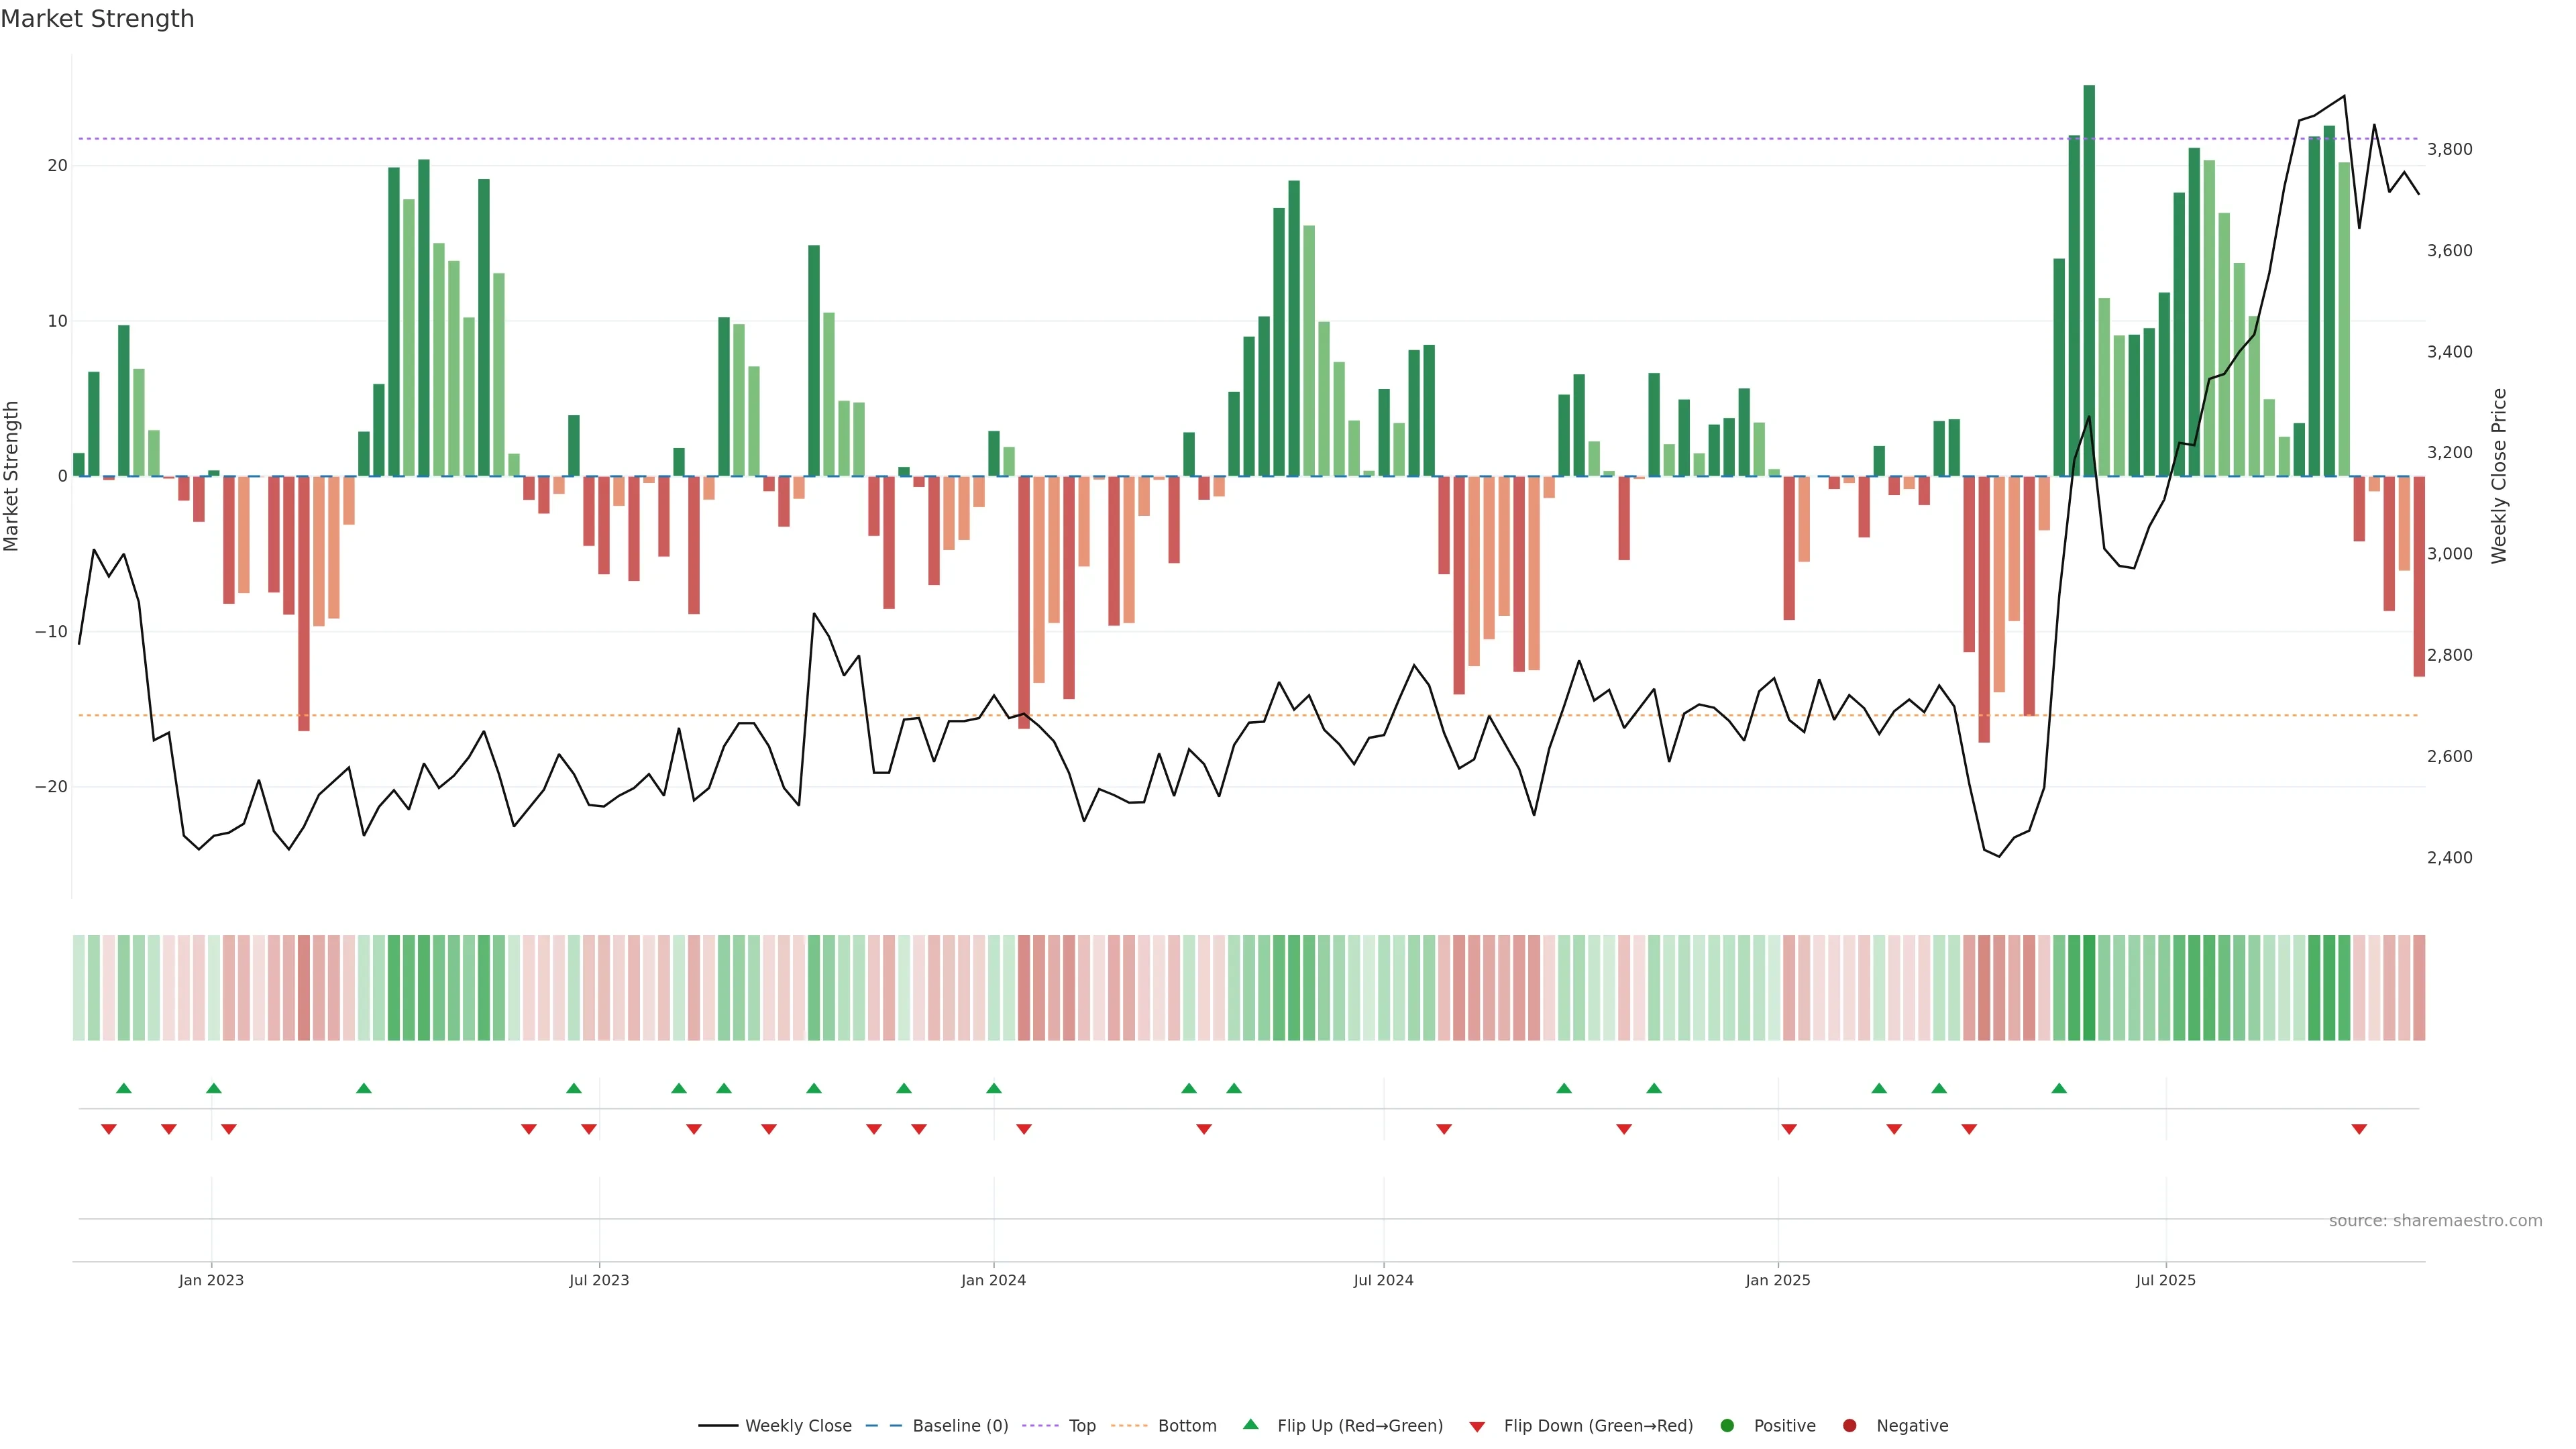2576x1449 pixels.
Task: Click the Negative red circle legend icon
Action: (x=1849, y=1425)
